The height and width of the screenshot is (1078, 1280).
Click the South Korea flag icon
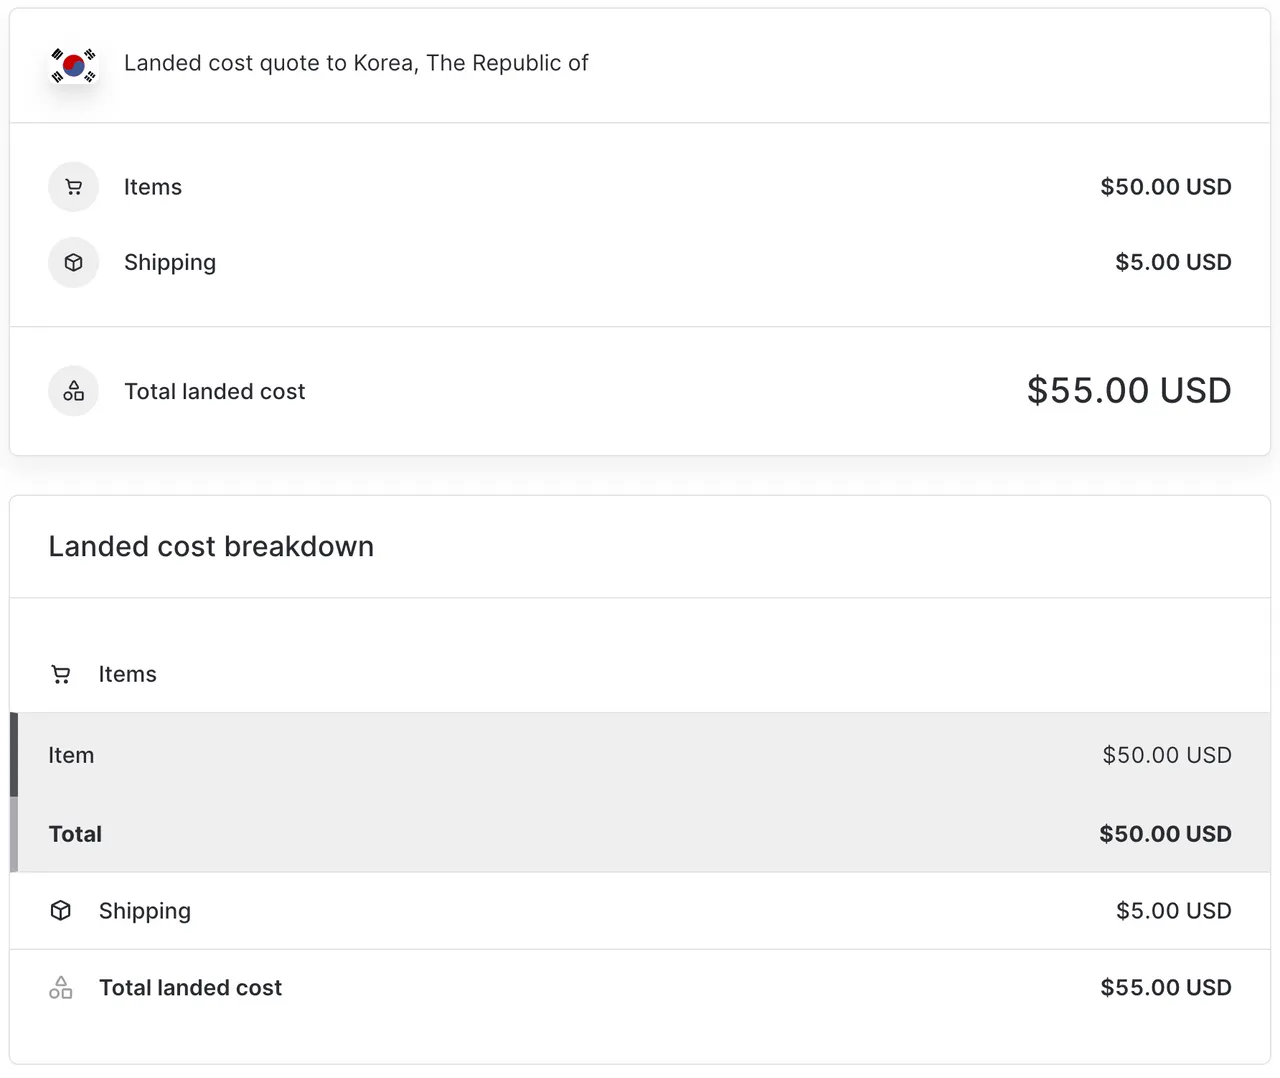73,64
